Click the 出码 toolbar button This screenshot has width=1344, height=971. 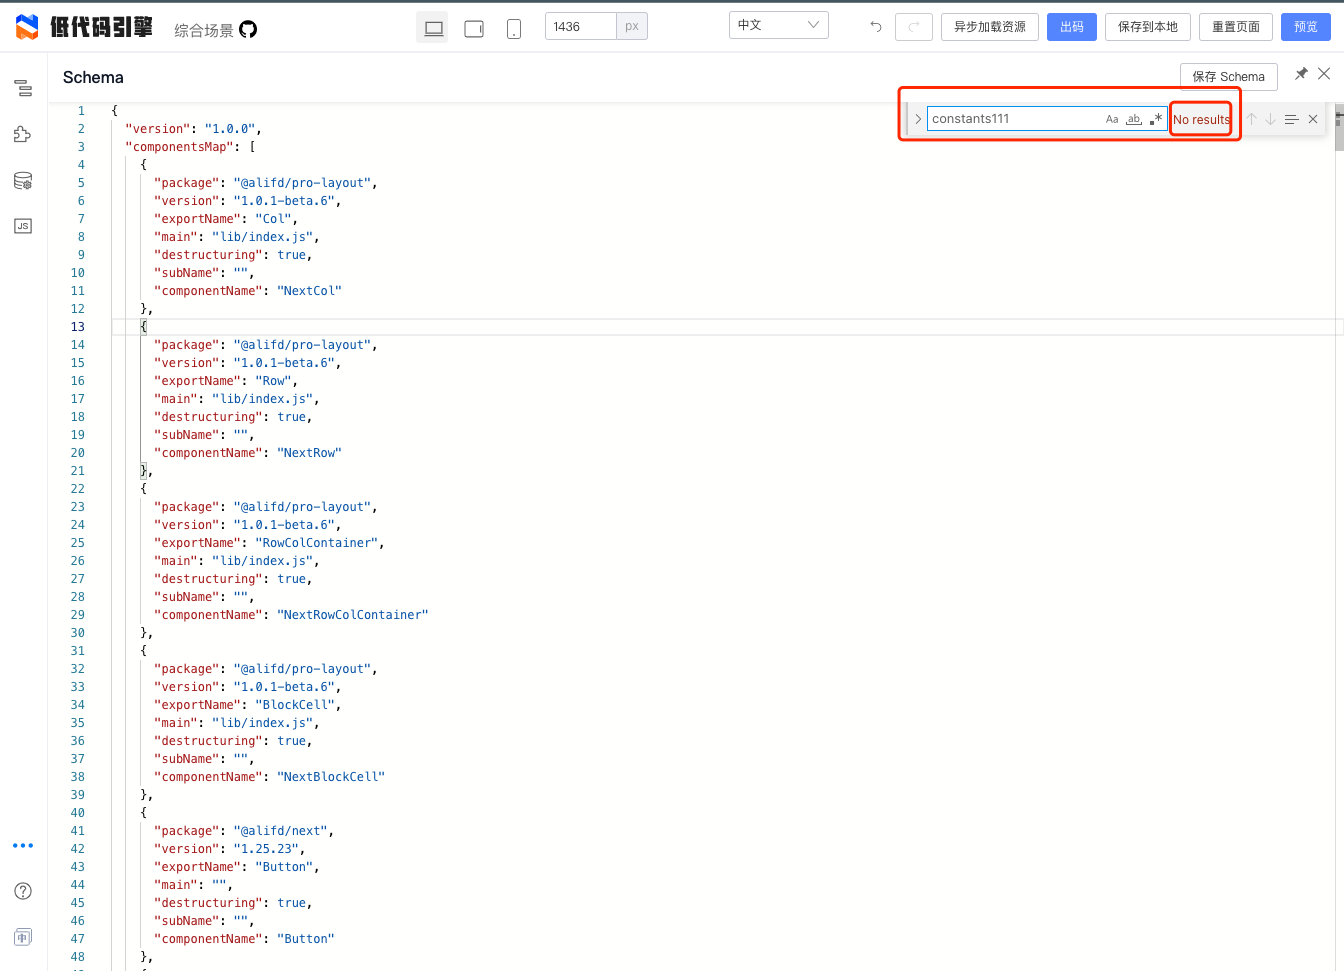[x=1071, y=27]
